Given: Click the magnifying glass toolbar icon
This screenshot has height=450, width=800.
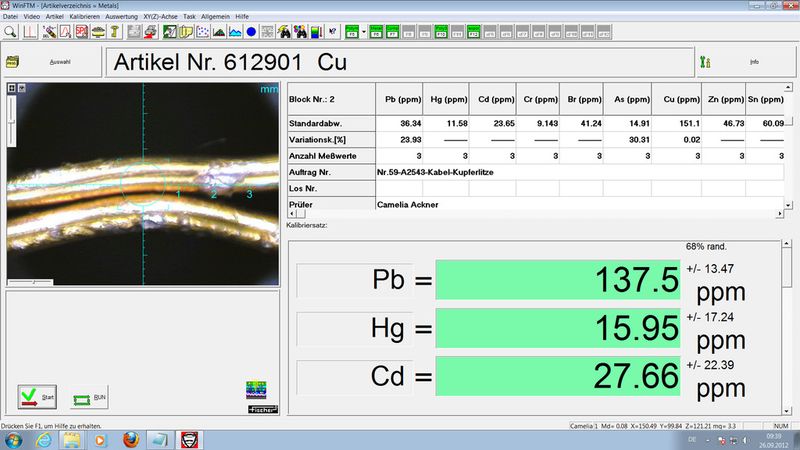Looking at the screenshot, I should 11,32.
